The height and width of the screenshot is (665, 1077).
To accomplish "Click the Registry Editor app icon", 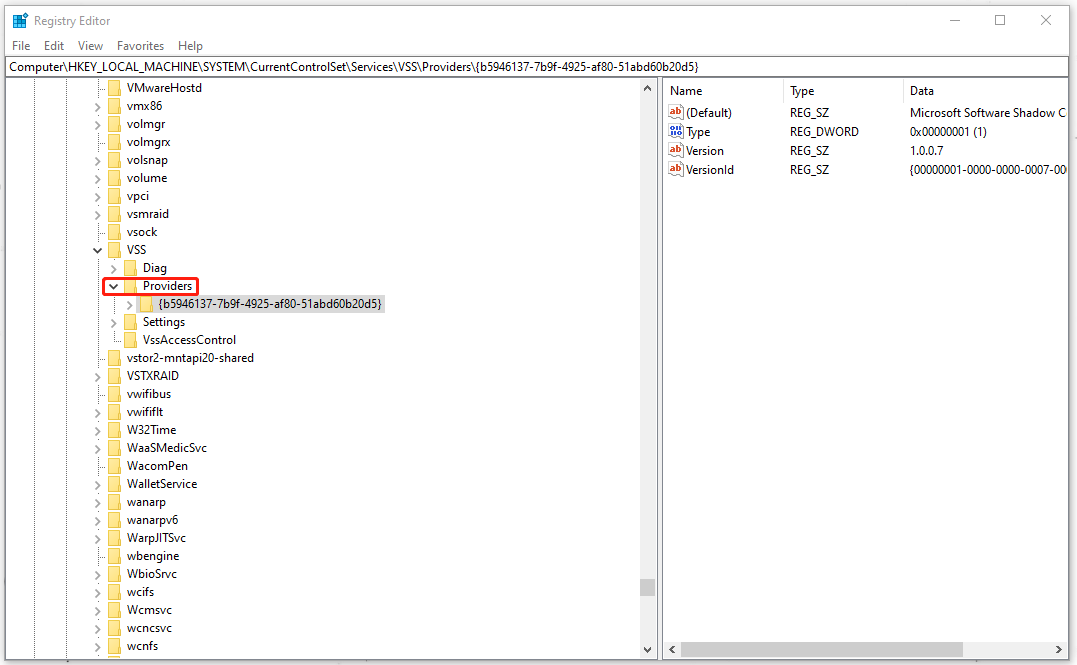I will pos(20,21).
